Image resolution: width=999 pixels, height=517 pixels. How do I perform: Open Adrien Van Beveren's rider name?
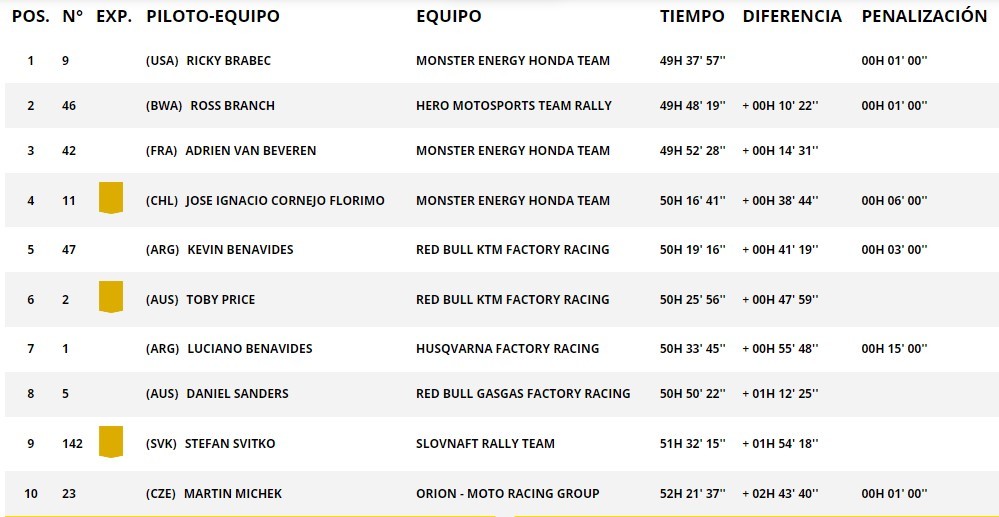250,151
